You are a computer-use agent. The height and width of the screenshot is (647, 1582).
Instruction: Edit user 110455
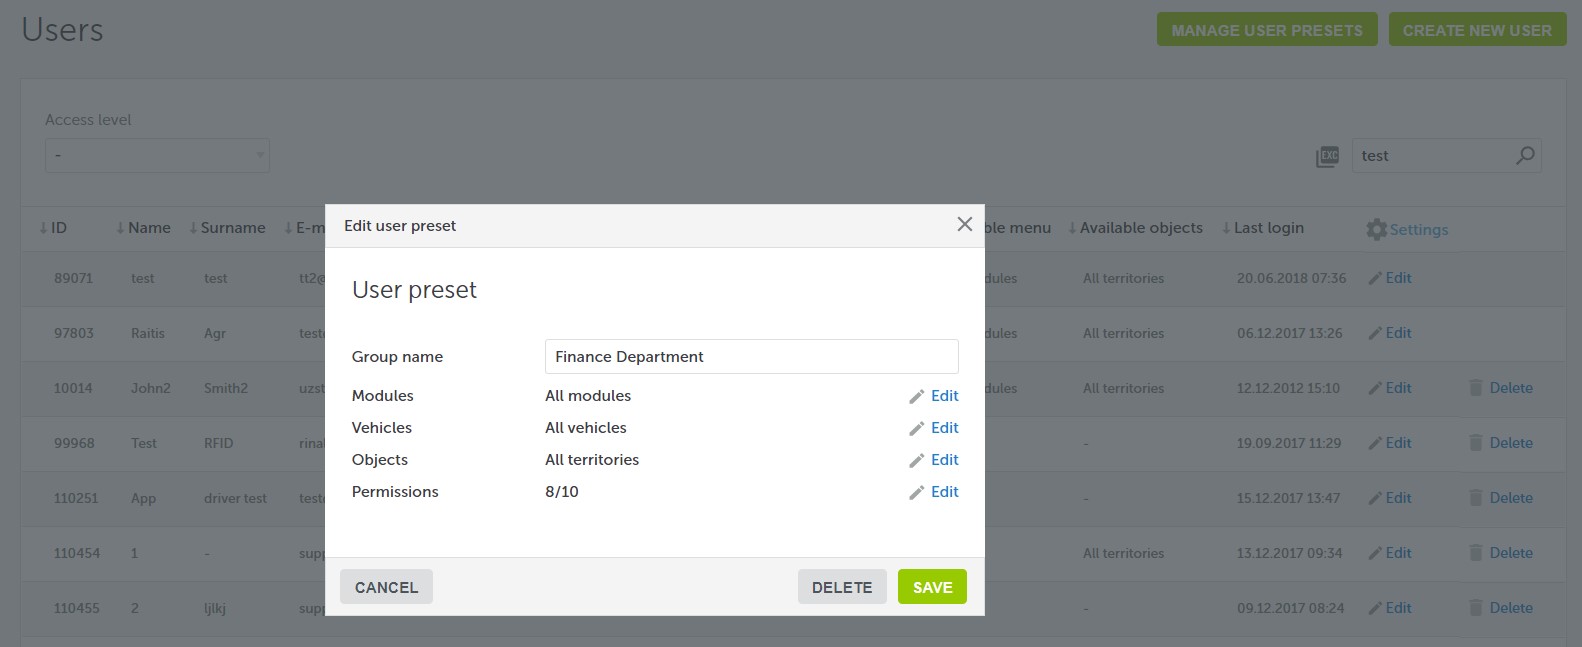tap(1398, 608)
